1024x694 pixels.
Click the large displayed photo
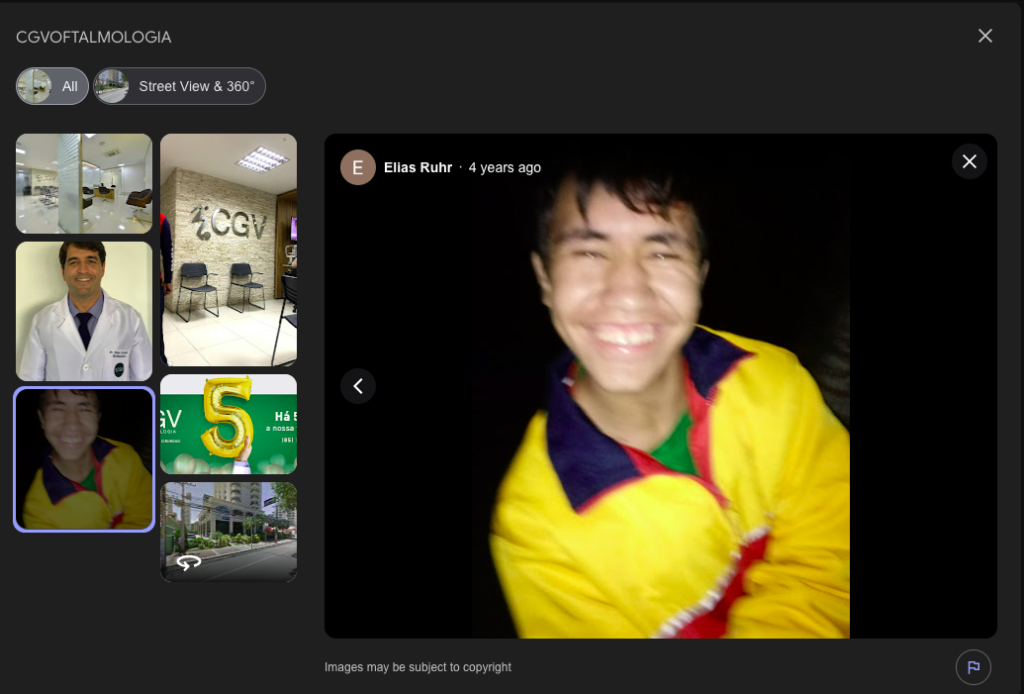660,386
